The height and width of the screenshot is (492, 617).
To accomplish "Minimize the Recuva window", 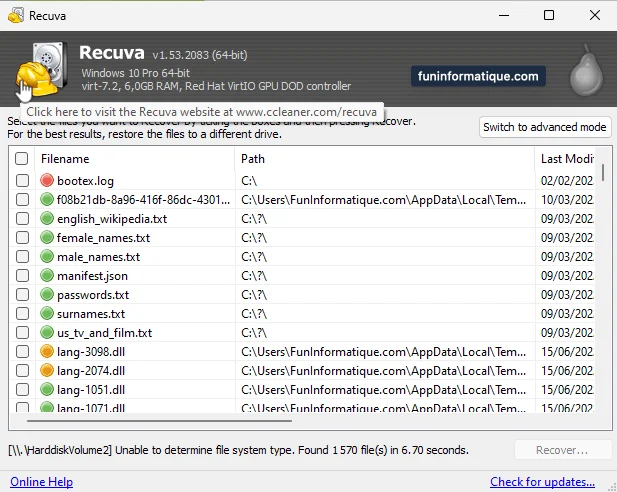I will (x=504, y=15).
